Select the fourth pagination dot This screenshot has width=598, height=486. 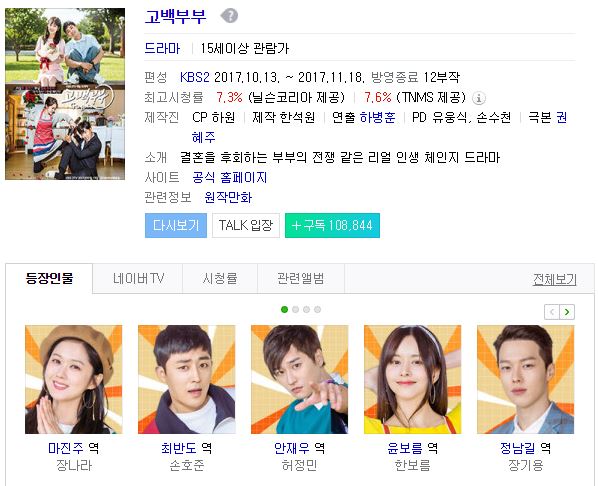(x=317, y=309)
